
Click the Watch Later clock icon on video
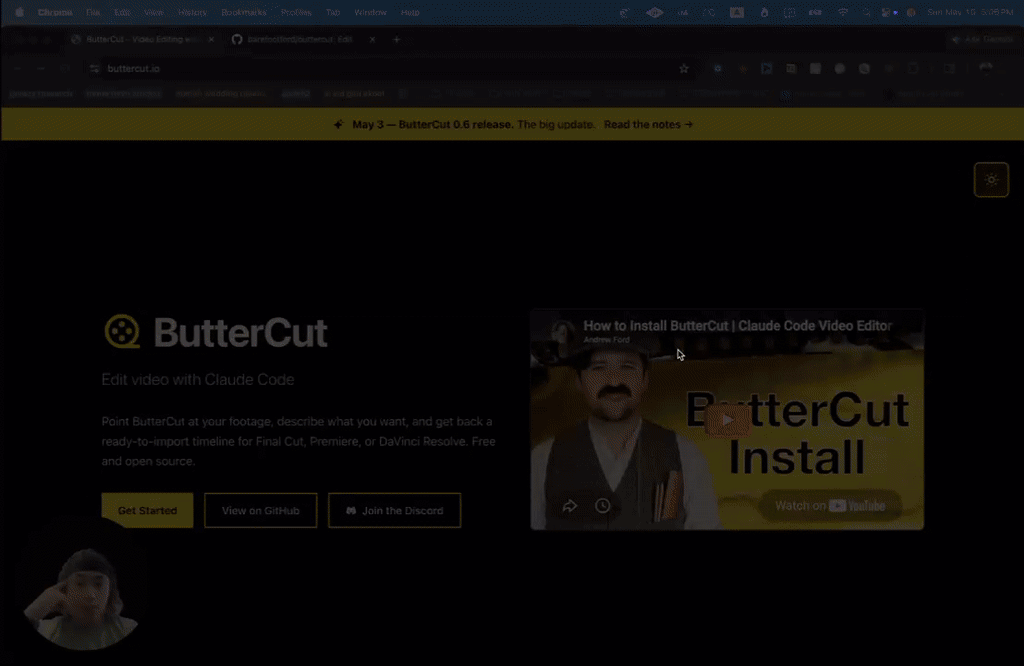(x=603, y=506)
